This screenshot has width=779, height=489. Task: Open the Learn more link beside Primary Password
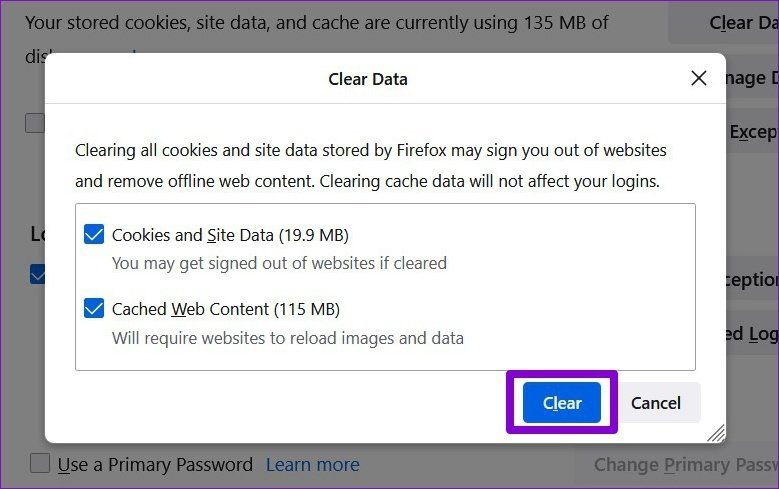[312, 465]
